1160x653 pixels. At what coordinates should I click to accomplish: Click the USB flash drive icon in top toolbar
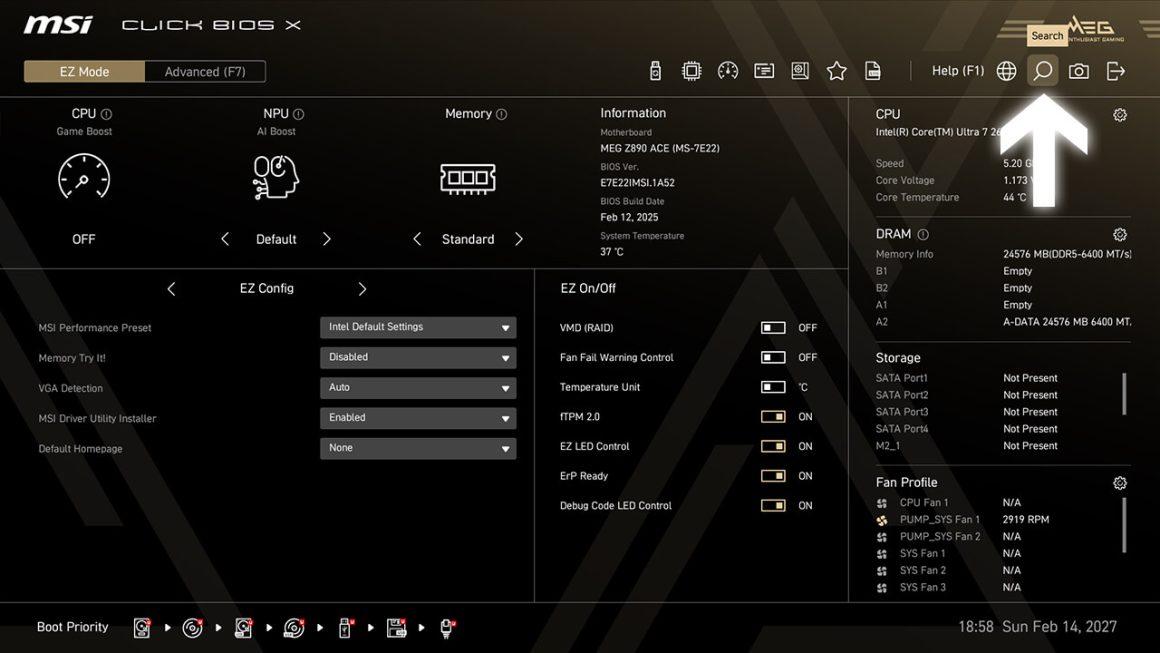tap(656, 71)
